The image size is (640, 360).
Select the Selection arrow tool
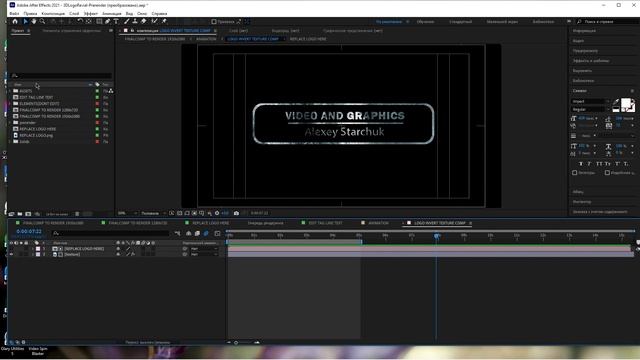(x=25, y=21)
